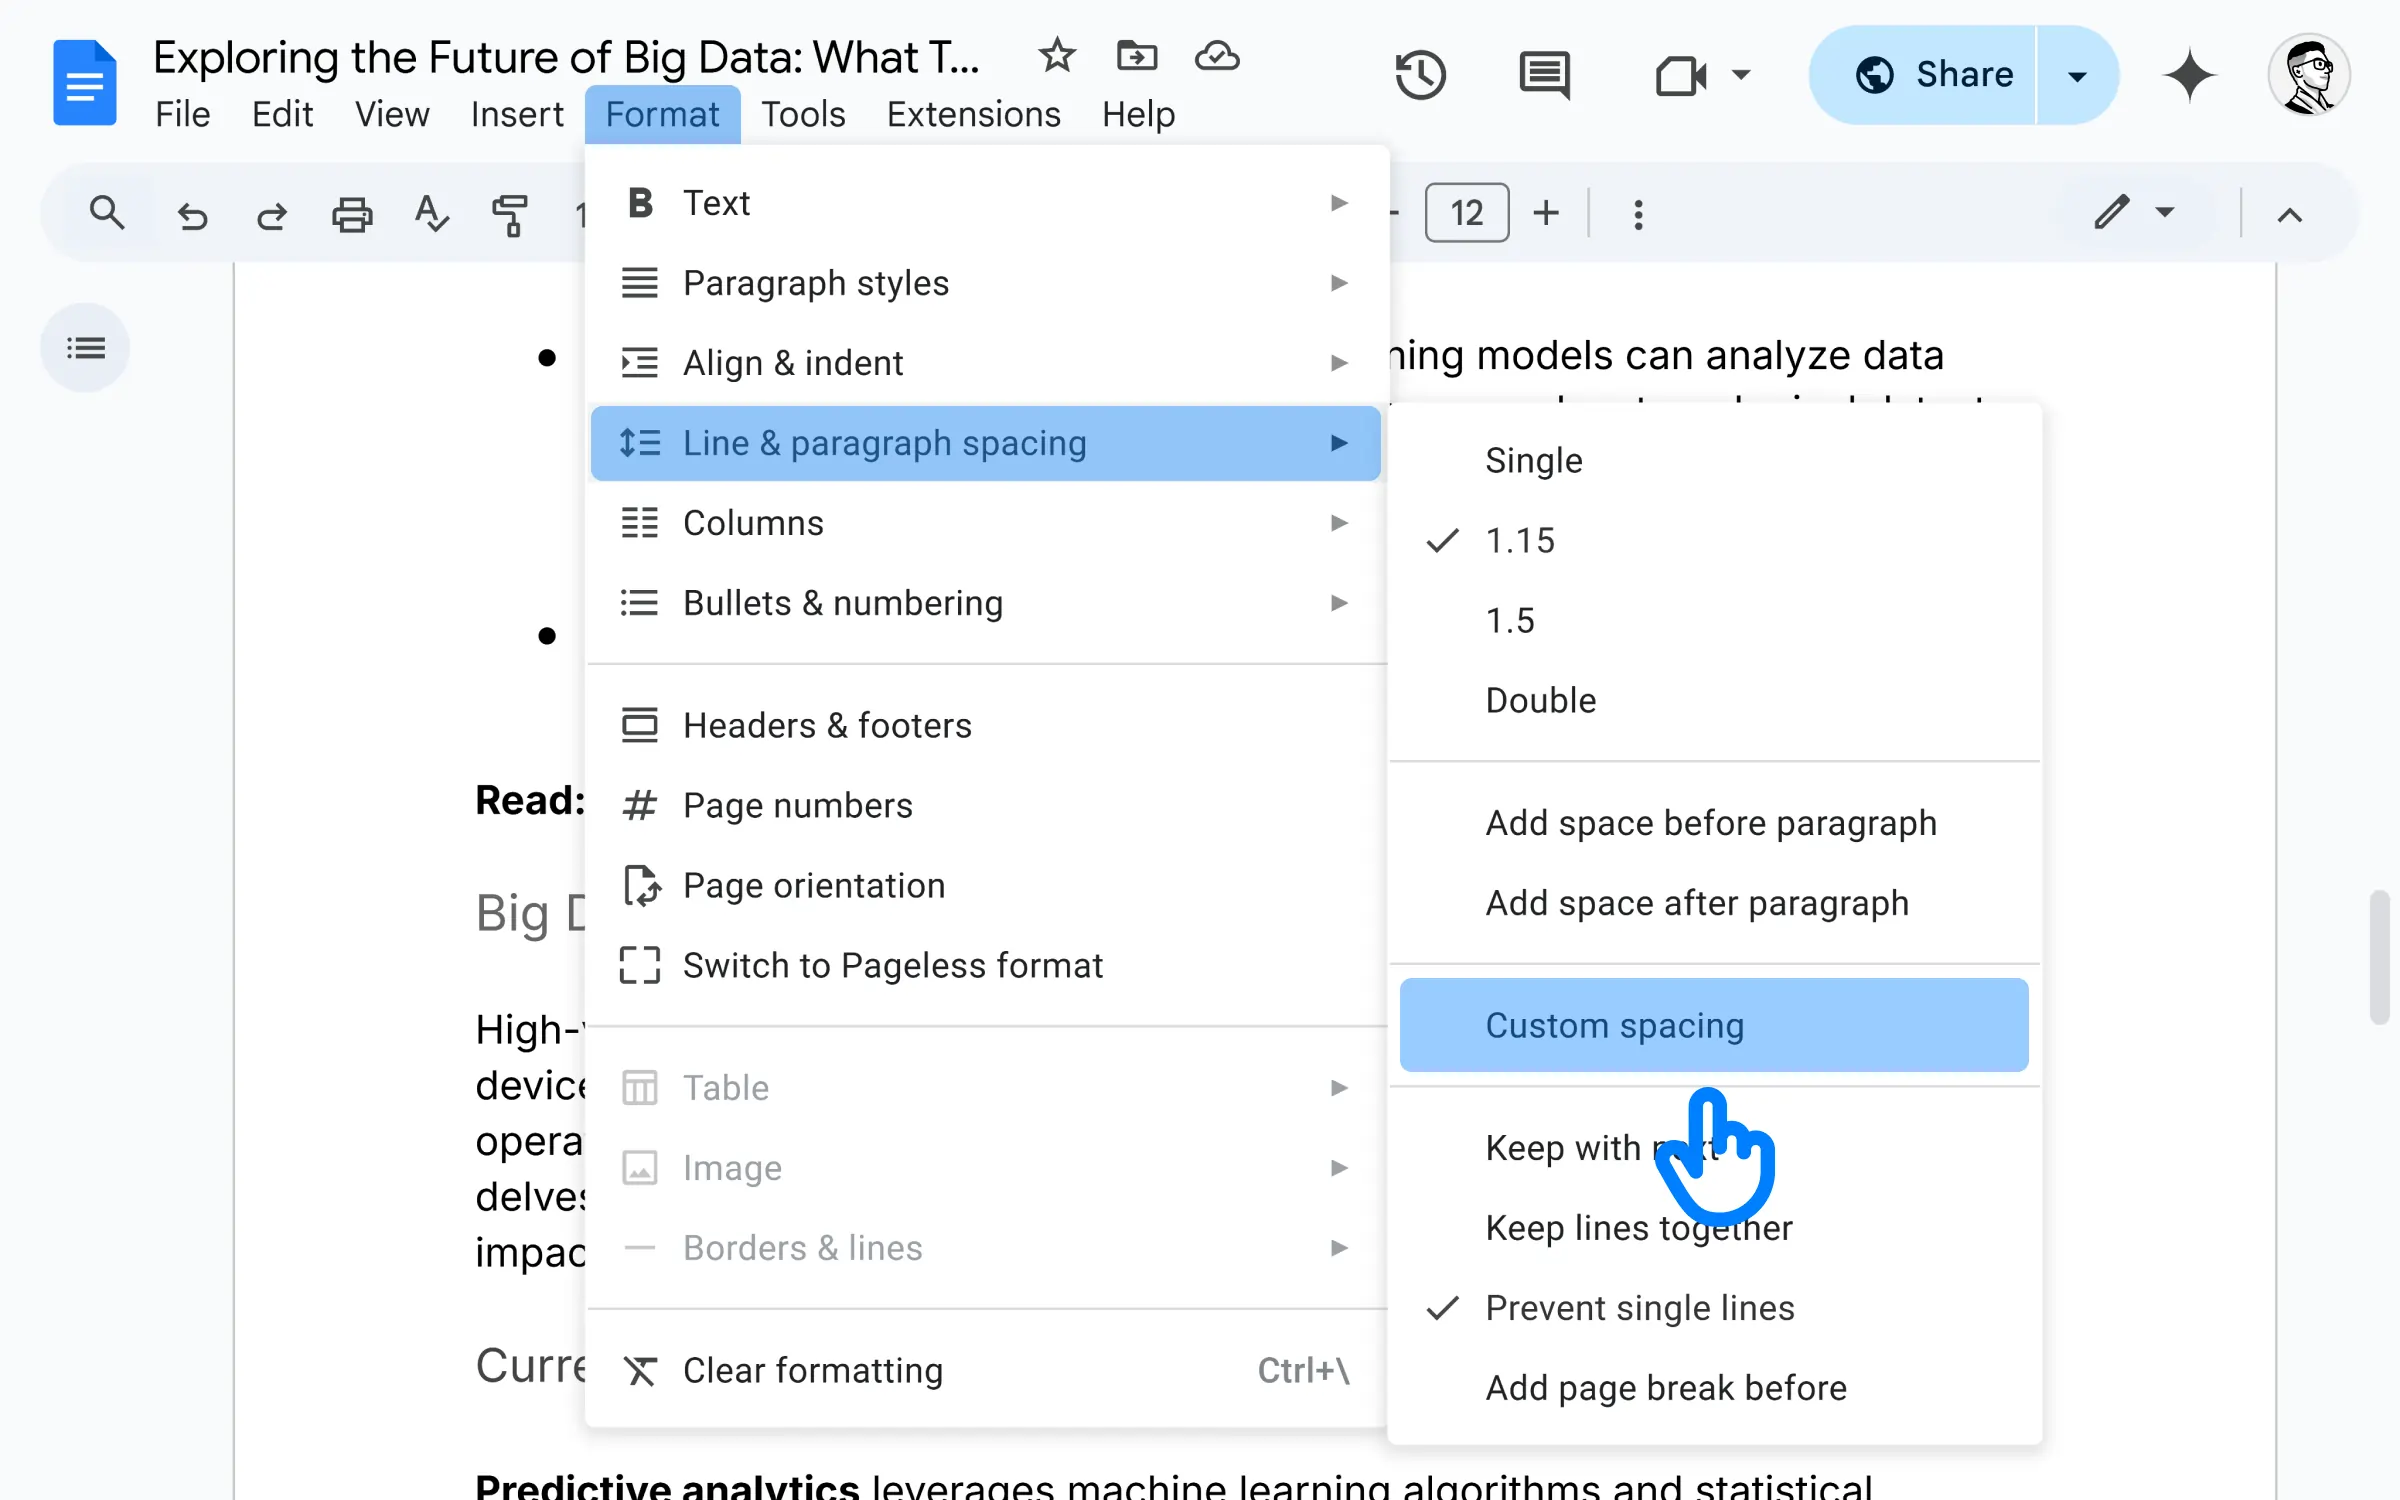Viewport: 2400px width, 1500px height.
Task: Click the font size 12 field
Action: coord(1466,213)
